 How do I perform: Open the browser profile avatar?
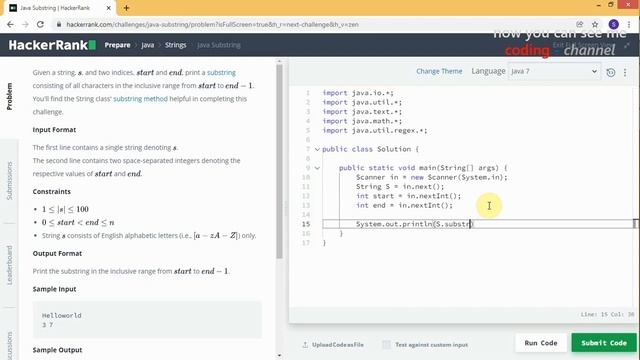[x=613, y=24]
